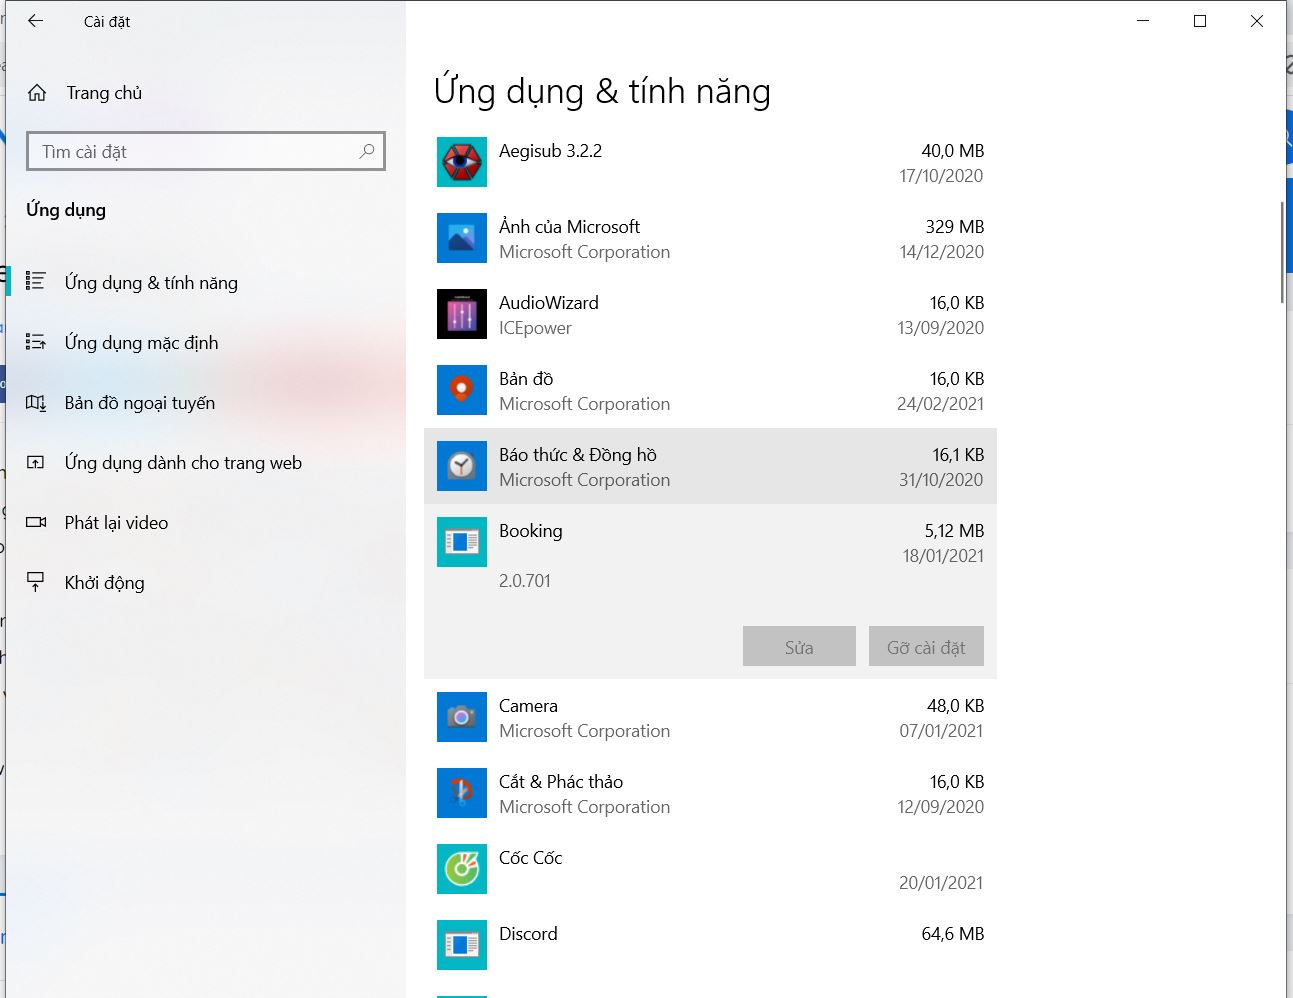Click the Discord app icon
The image size is (1293, 998).
[x=461, y=944]
